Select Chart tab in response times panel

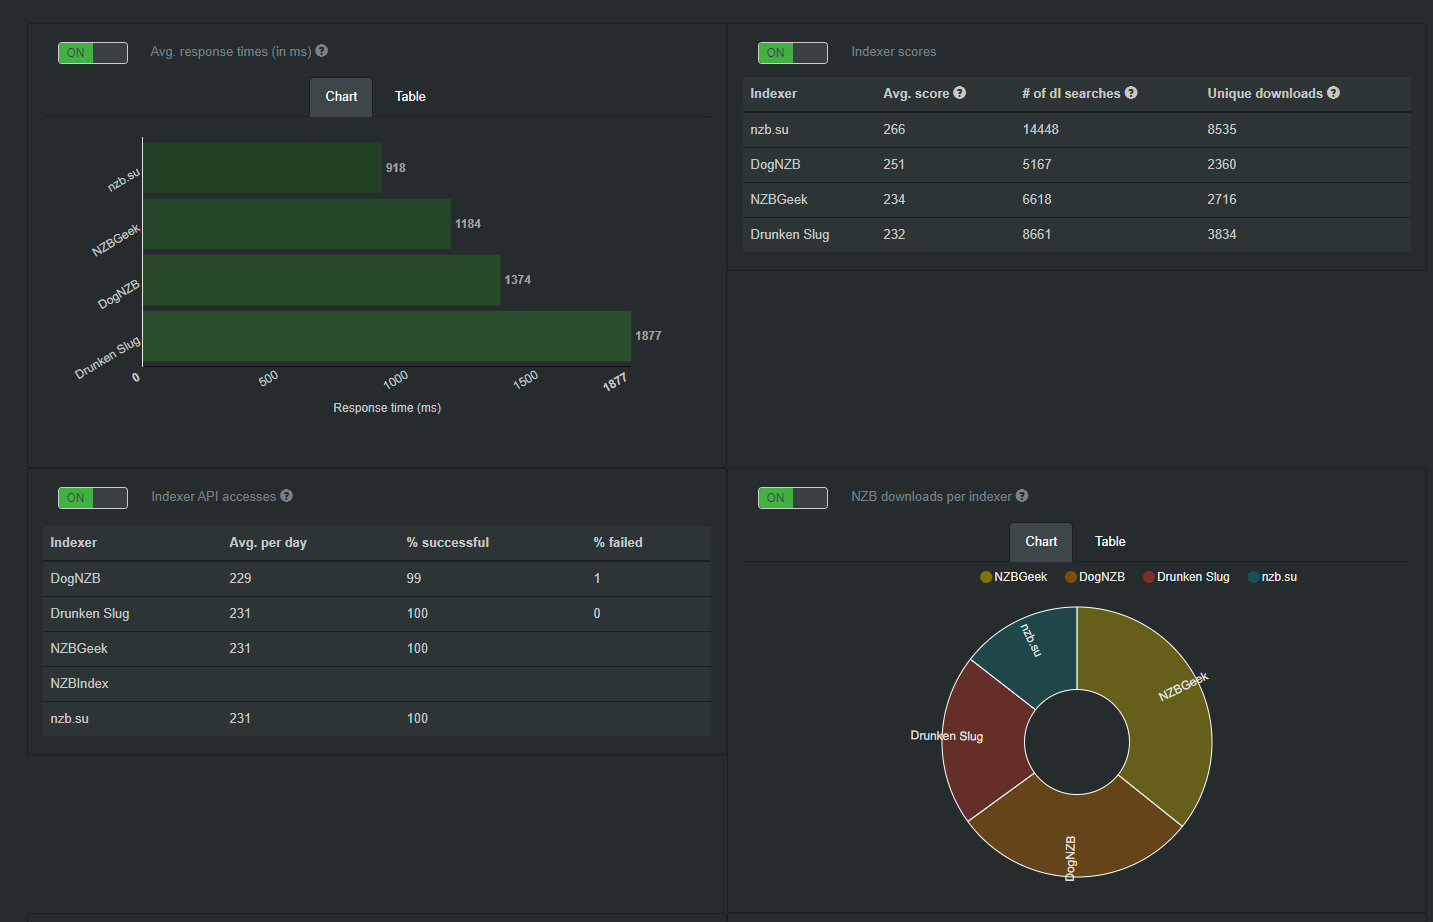341,97
